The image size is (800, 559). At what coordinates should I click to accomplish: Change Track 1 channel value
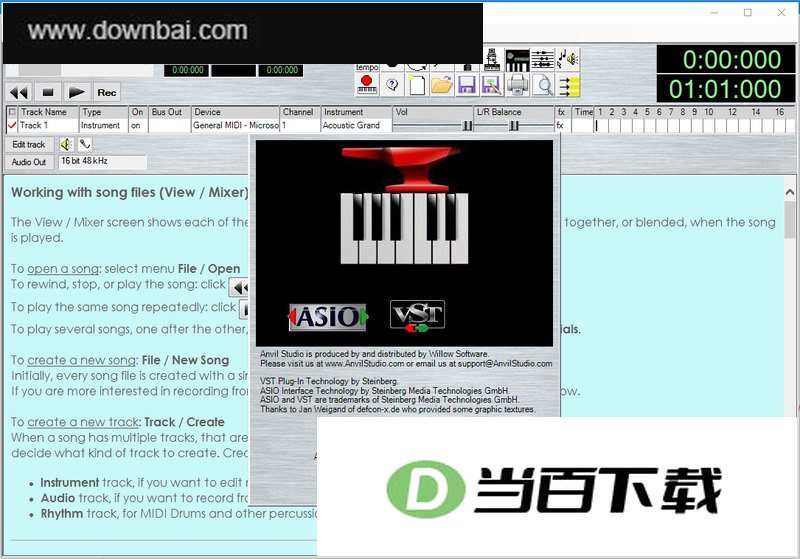coord(300,125)
